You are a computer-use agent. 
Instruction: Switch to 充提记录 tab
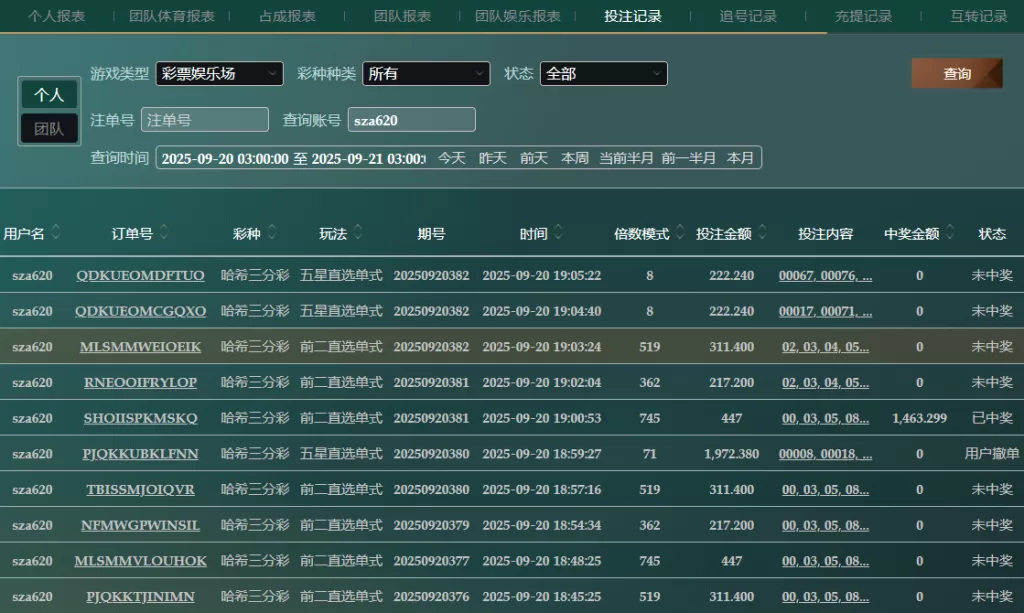[x=863, y=16]
